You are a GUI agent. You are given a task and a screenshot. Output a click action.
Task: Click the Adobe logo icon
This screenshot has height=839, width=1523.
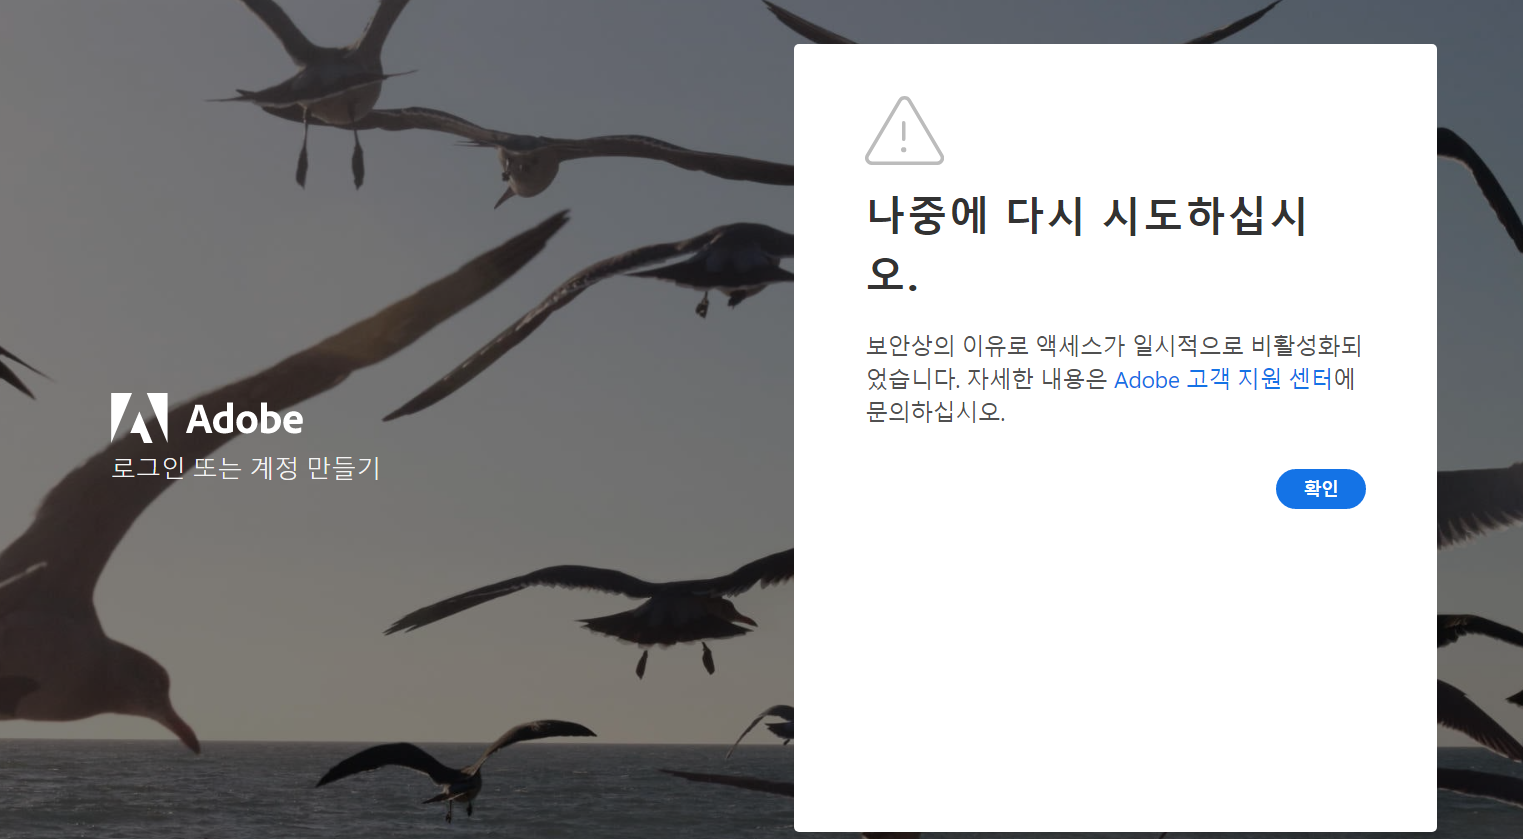click(139, 418)
